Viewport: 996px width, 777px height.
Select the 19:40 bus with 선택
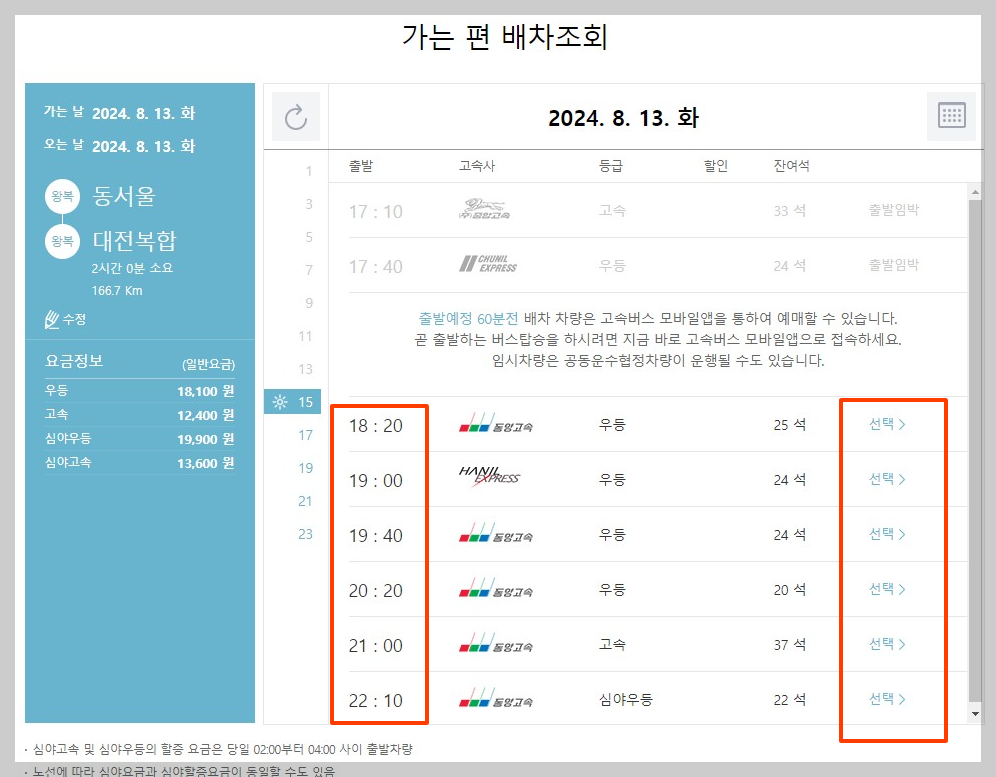(887, 534)
